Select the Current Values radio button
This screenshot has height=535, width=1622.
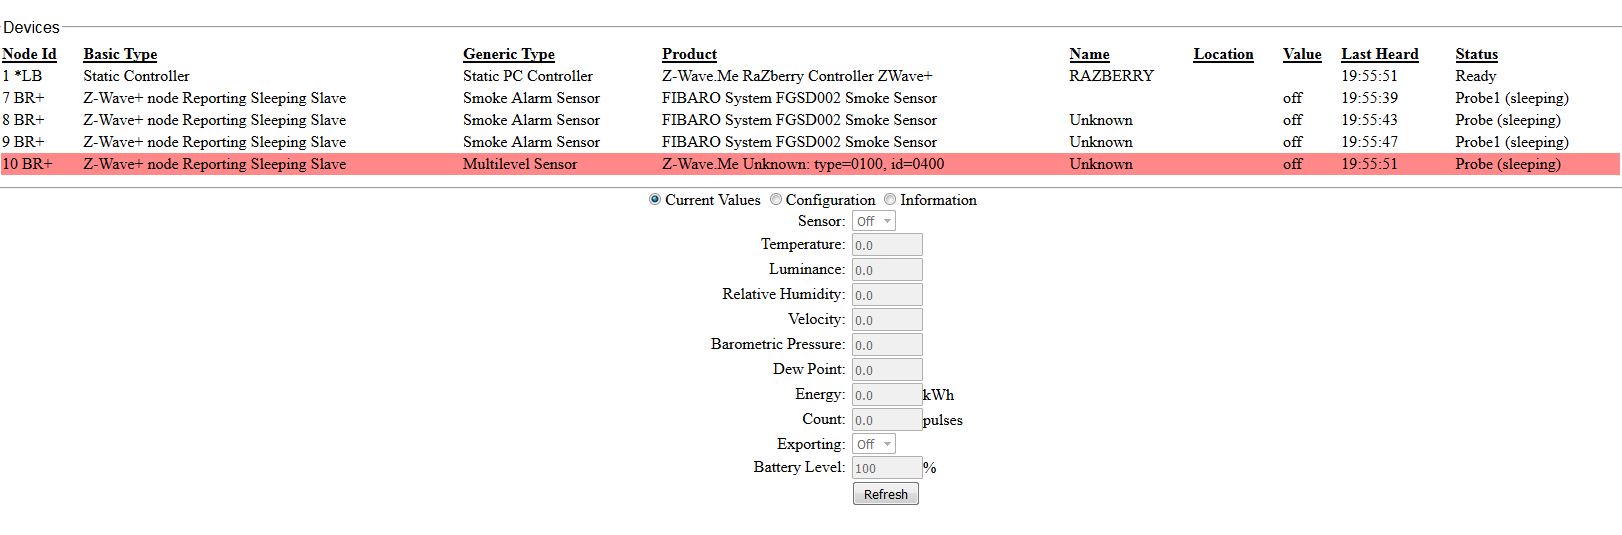click(x=655, y=200)
